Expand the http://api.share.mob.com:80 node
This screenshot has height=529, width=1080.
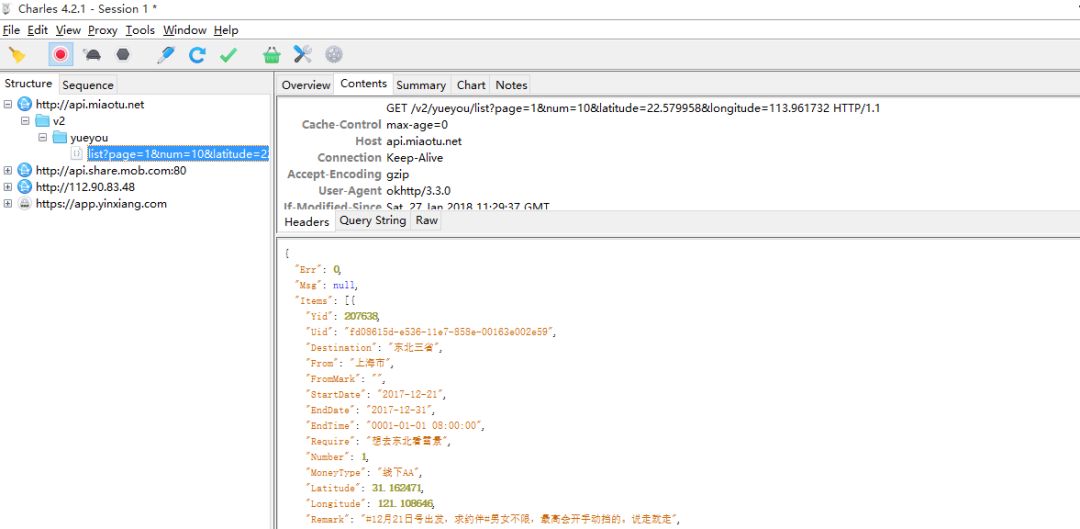pos(8,171)
